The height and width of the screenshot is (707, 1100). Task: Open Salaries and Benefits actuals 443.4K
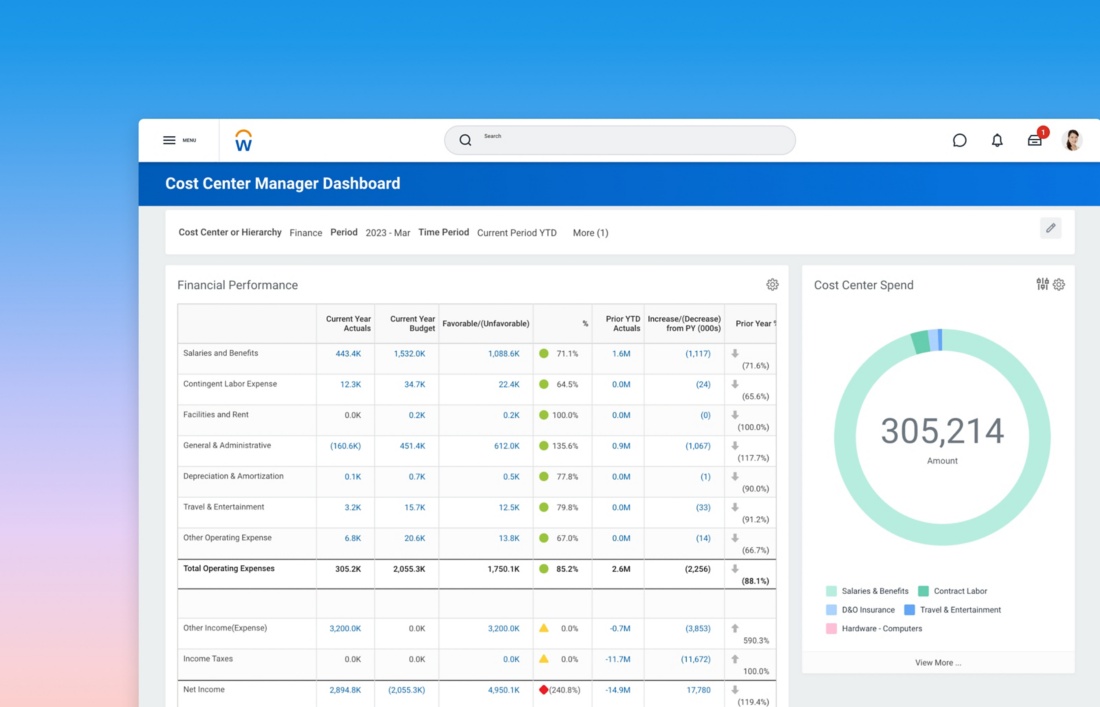[x=348, y=354]
